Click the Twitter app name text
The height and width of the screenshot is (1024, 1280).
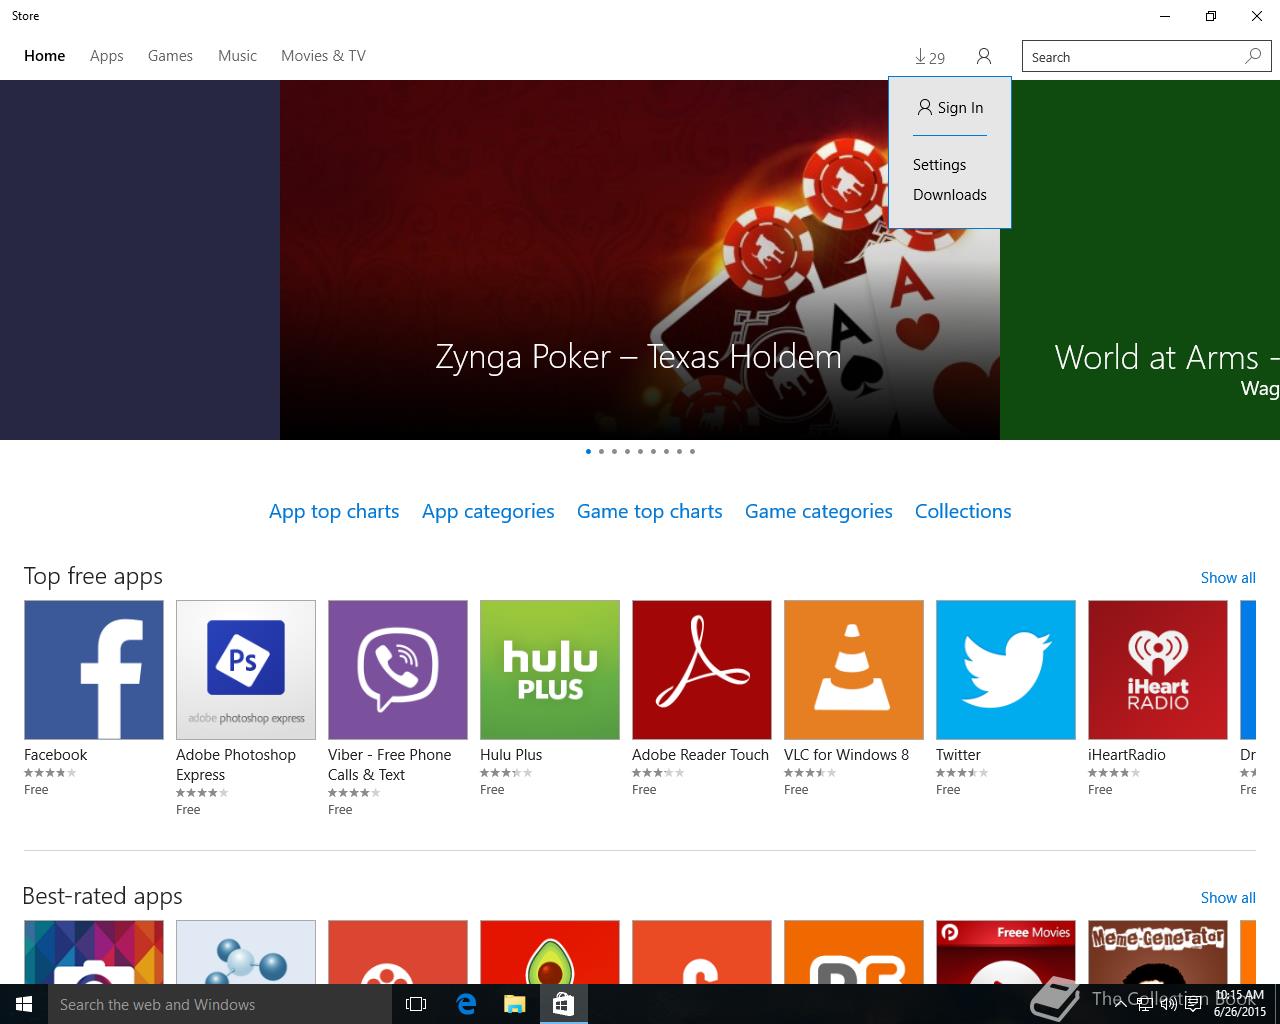coord(958,755)
